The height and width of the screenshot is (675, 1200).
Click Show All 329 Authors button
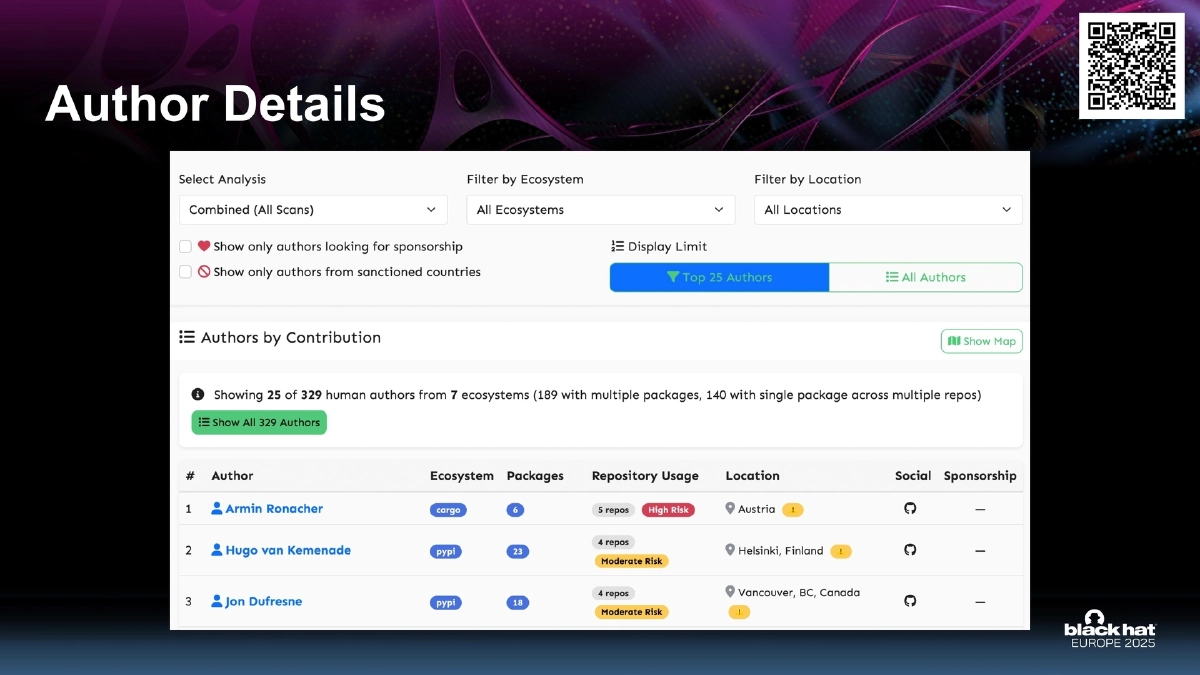pos(259,422)
